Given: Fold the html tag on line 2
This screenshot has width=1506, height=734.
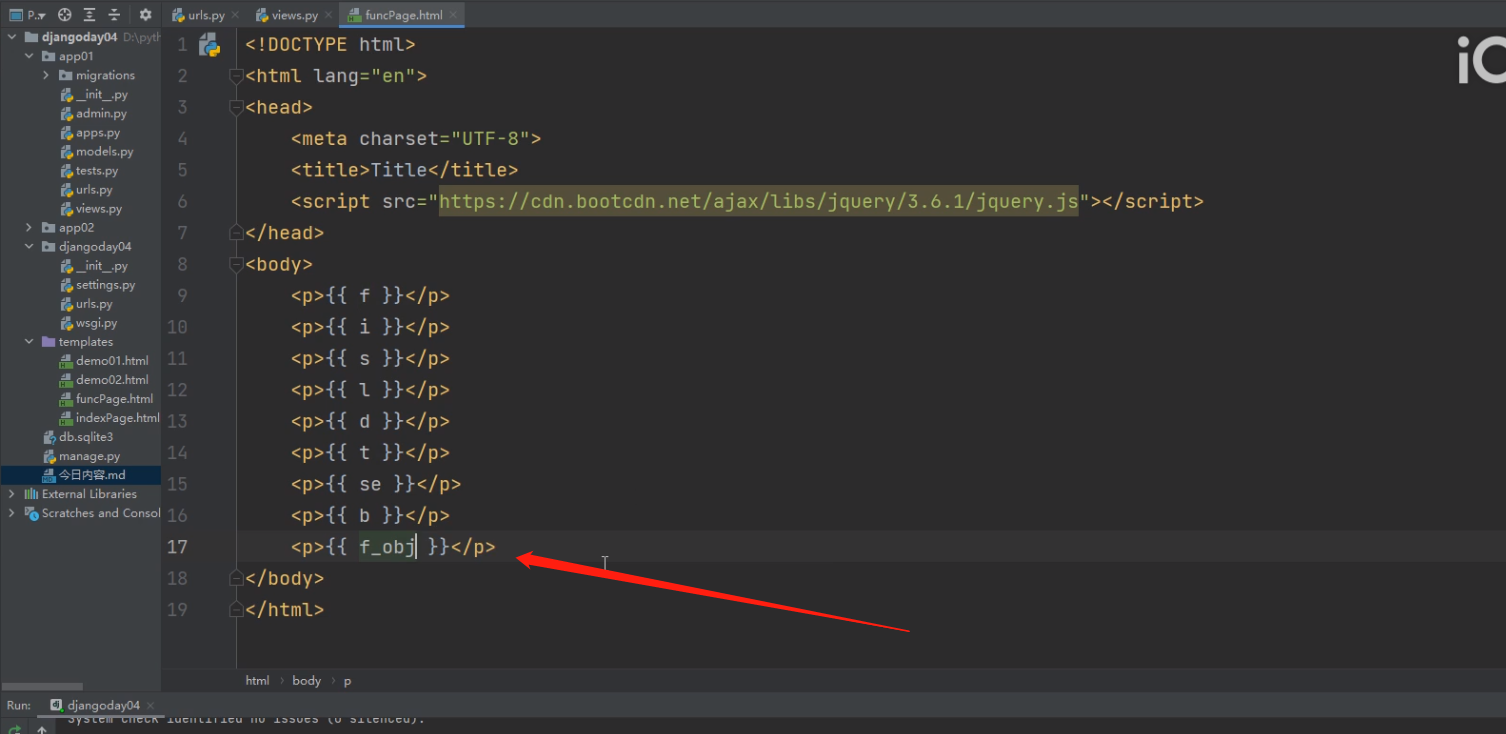Looking at the screenshot, I should pos(236,76).
